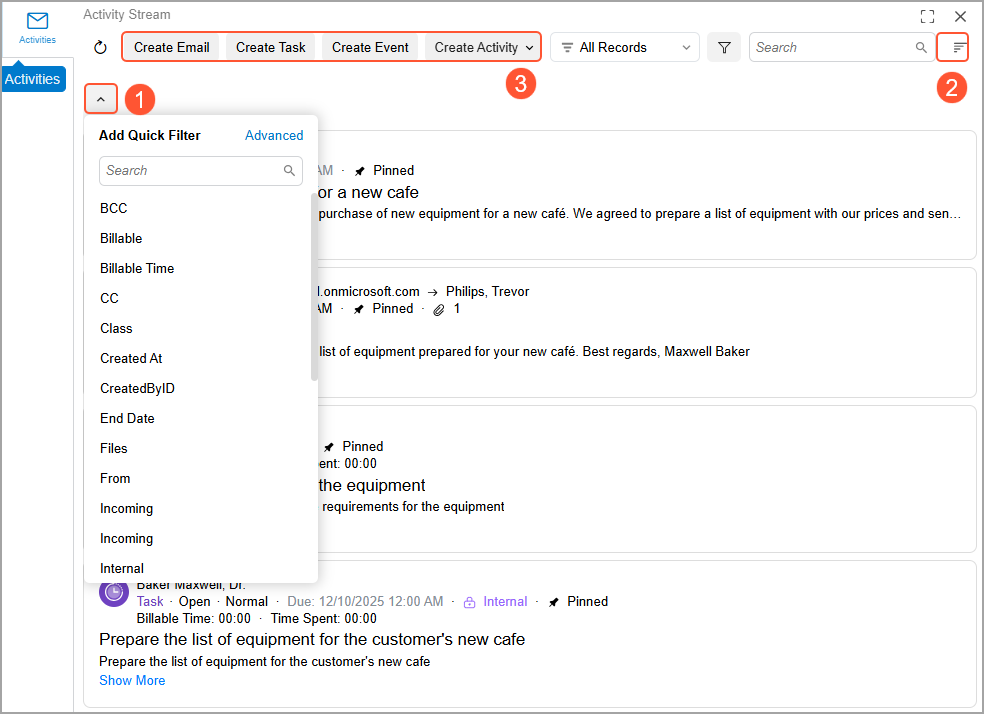Click the magnifier in the top search box

921,48
